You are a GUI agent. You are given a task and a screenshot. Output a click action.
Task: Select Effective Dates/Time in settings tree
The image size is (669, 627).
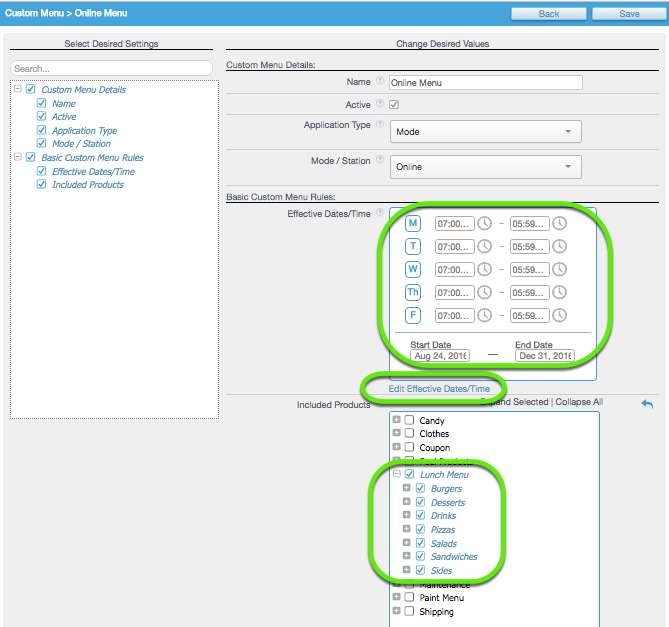click(x=93, y=171)
